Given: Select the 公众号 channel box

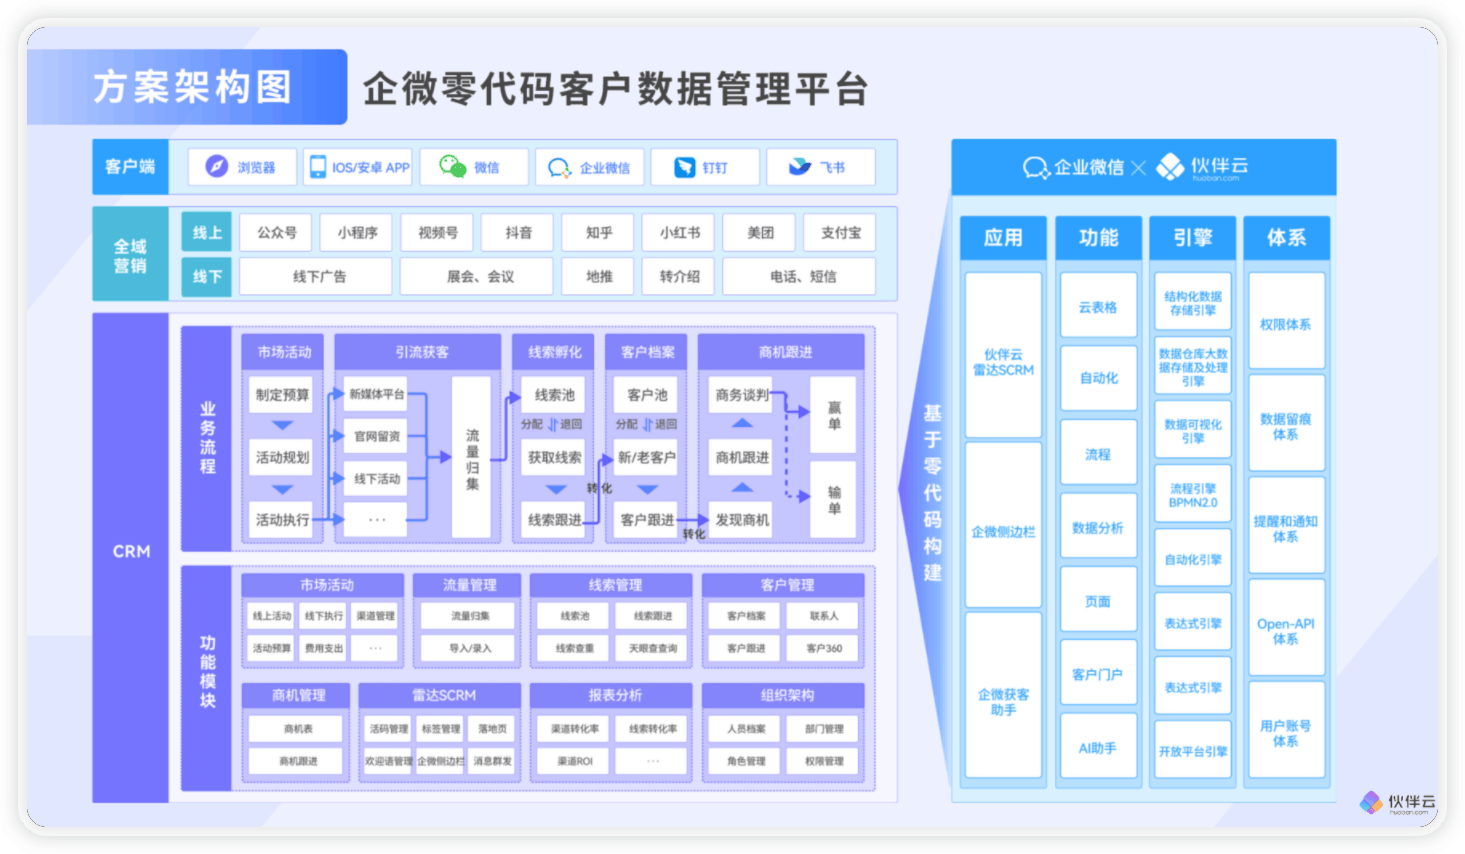Looking at the screenshot, I should pos(277,232).
